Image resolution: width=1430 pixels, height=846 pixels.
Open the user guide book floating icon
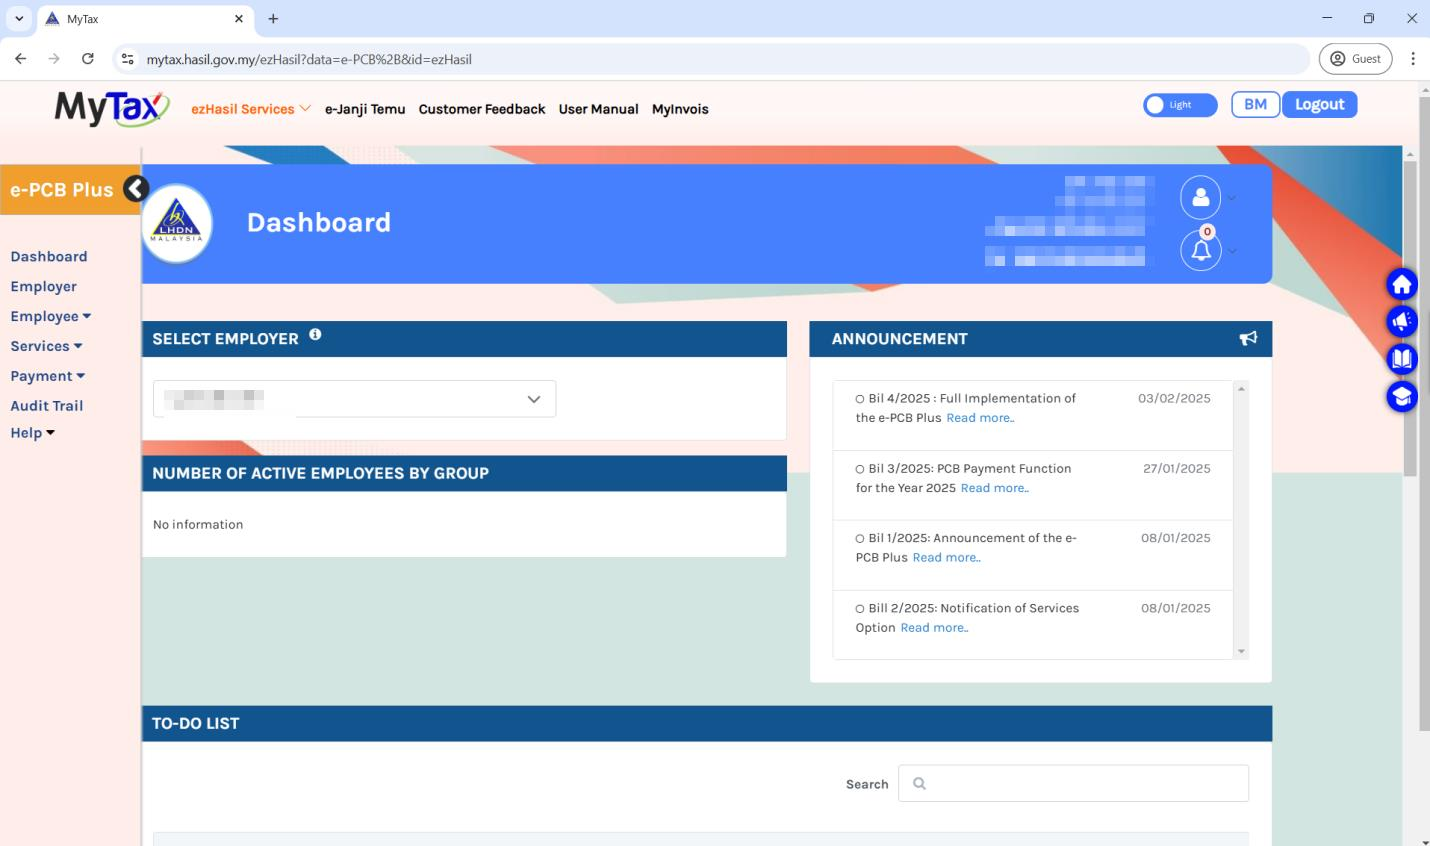(1402, 358)
